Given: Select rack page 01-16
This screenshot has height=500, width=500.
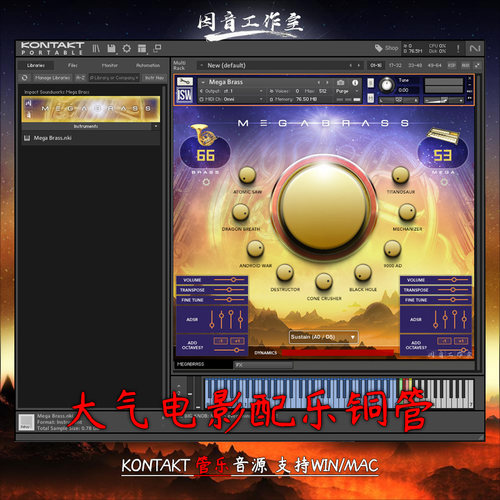Looking at the screenshot, I should [376, 65].
